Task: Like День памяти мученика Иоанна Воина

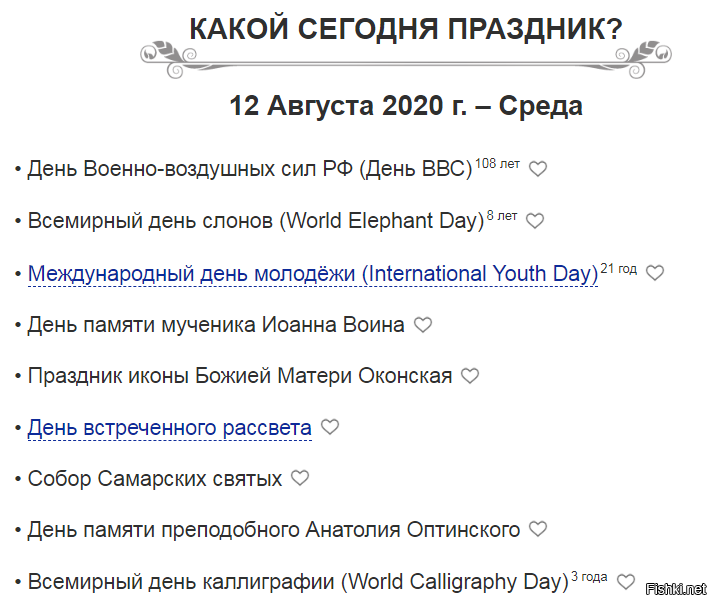Action: 423,325
